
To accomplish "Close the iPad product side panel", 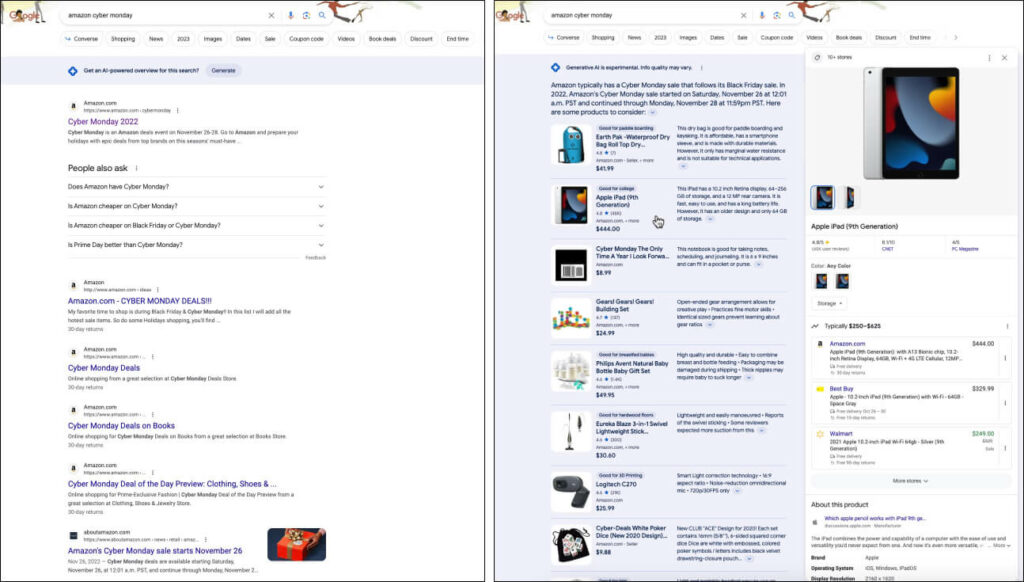I will 1004,57.
